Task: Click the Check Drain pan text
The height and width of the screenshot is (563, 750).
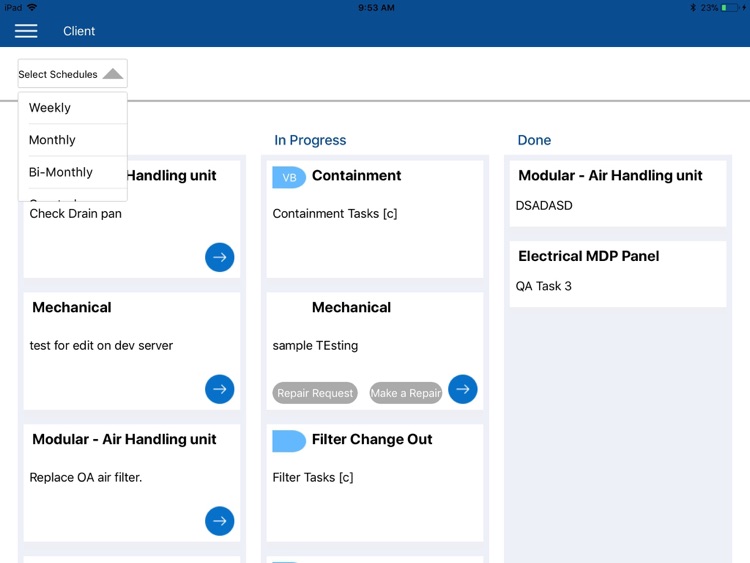Action: pos(76,213)
